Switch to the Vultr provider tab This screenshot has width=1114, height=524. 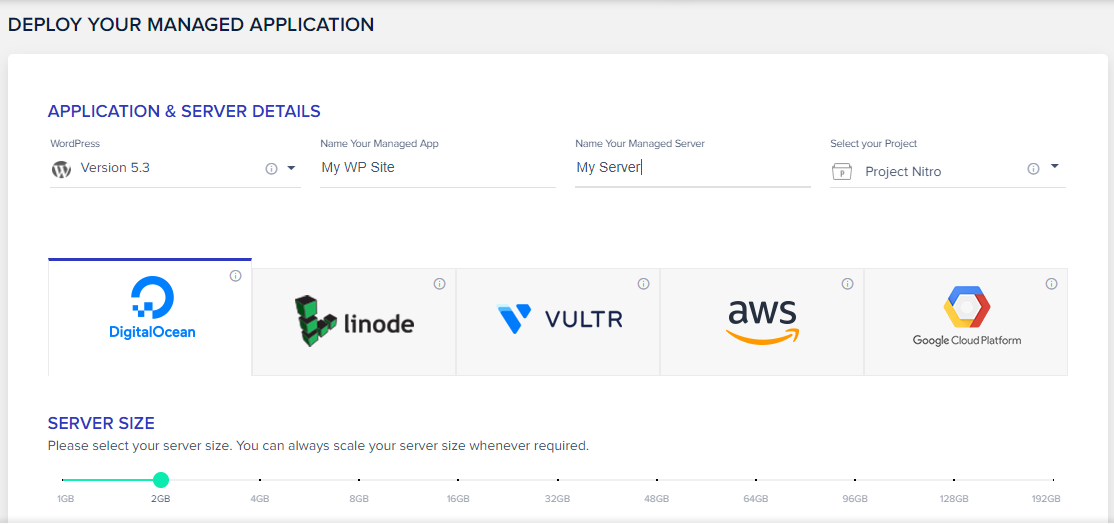(x=558, y=322)
